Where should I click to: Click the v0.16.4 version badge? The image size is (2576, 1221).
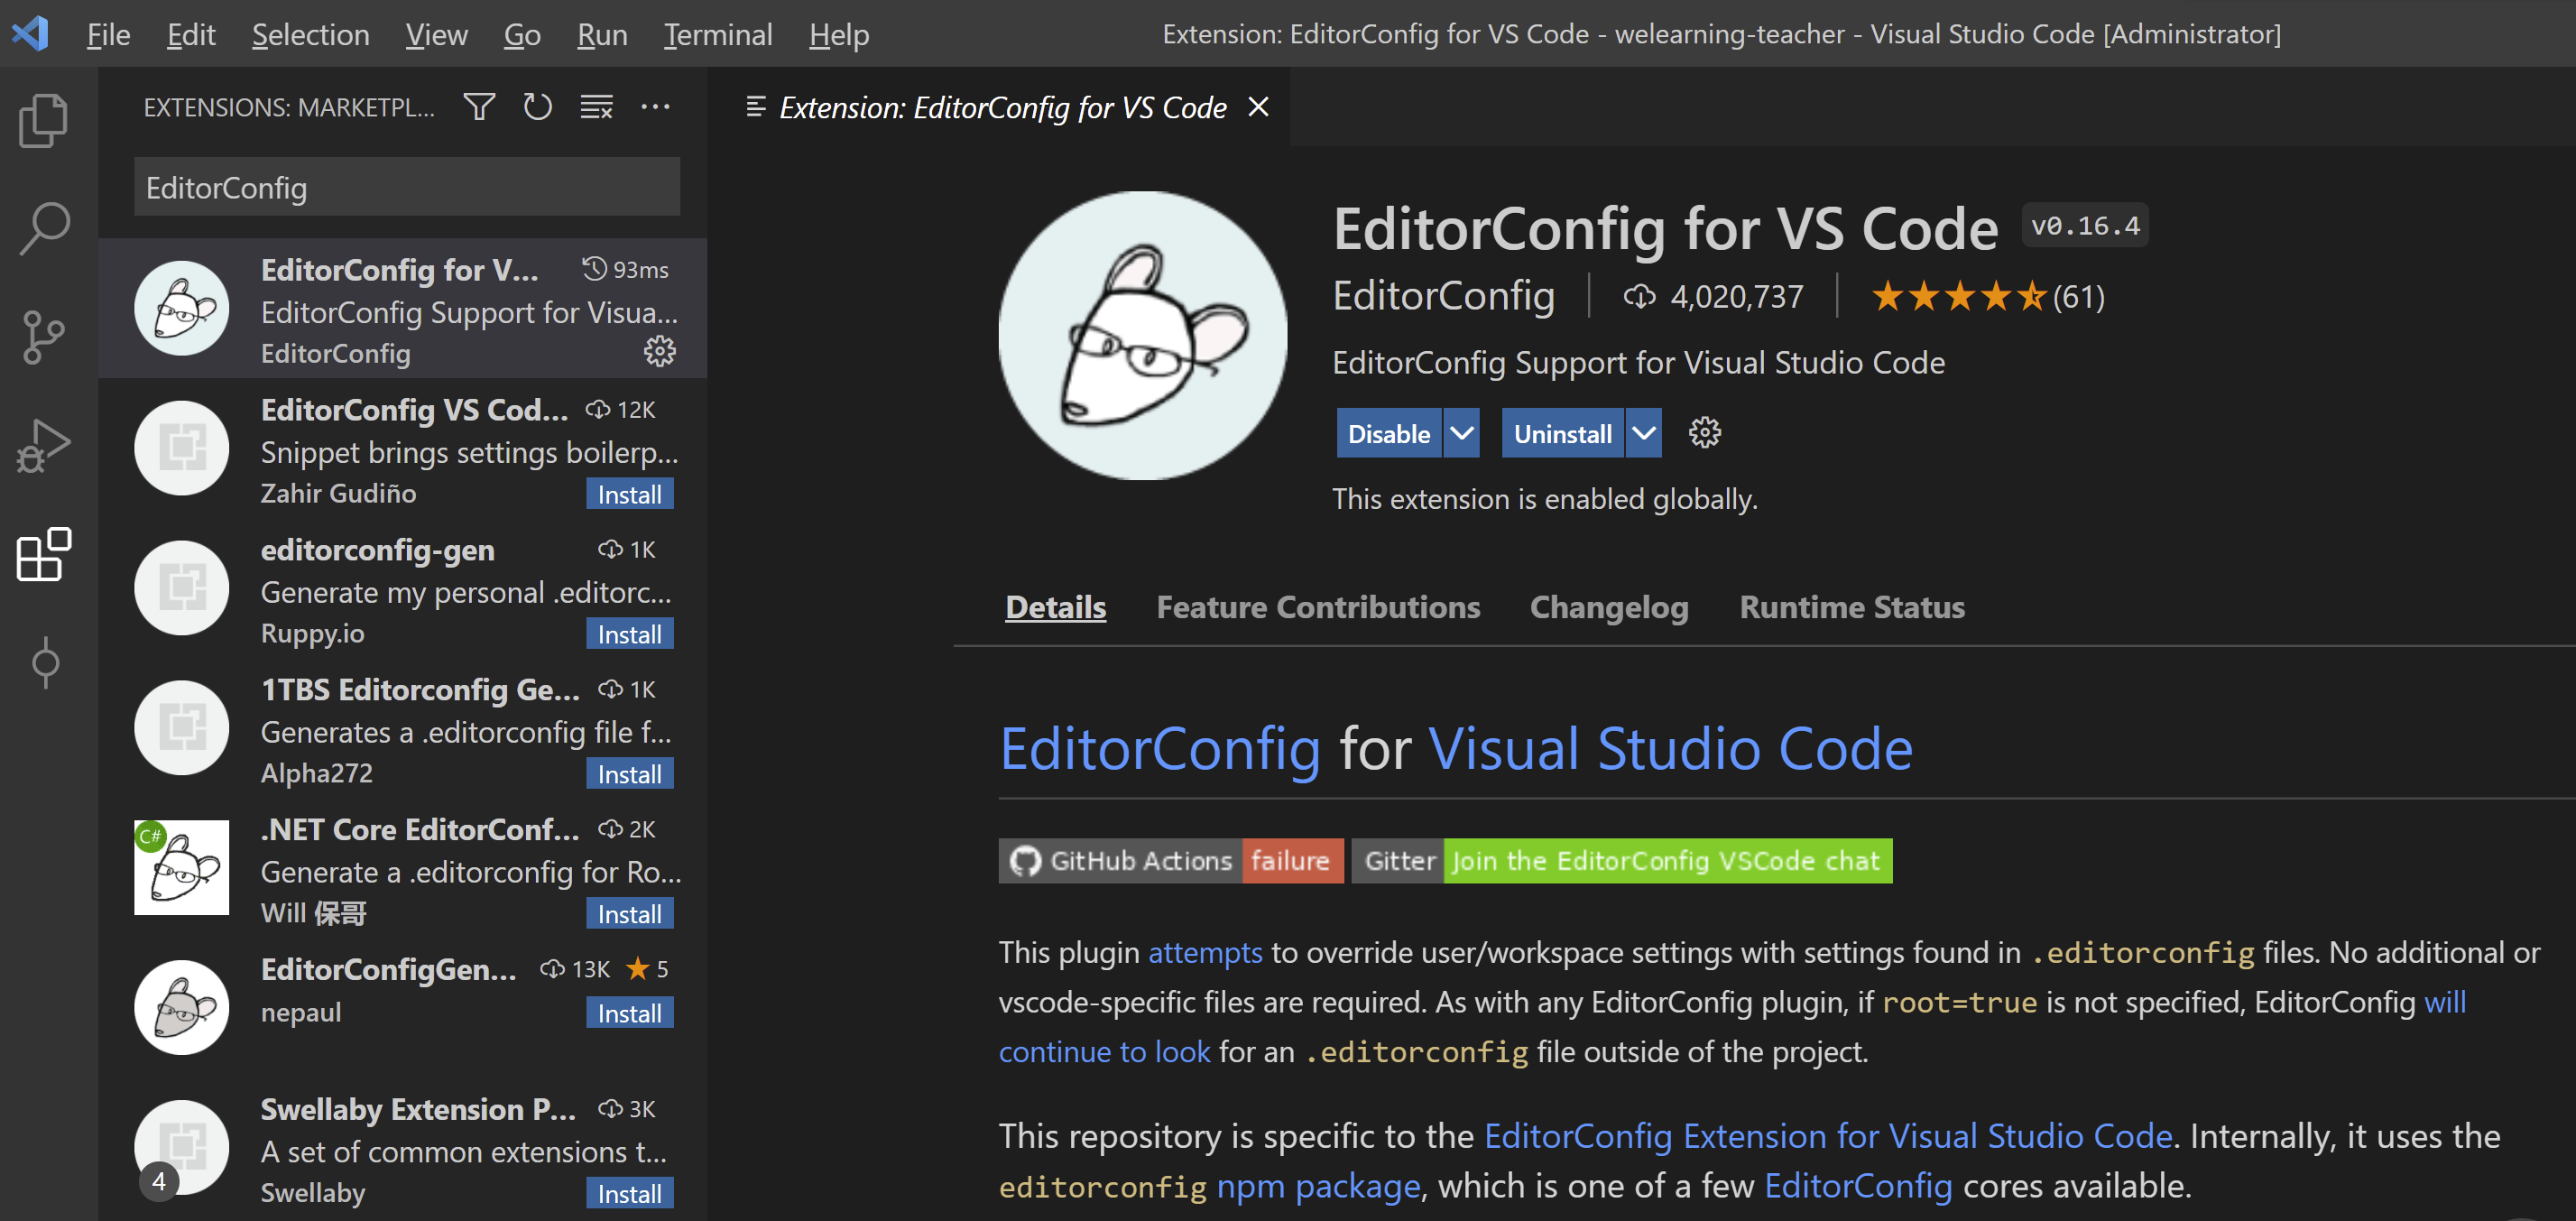click(2085, 226)
